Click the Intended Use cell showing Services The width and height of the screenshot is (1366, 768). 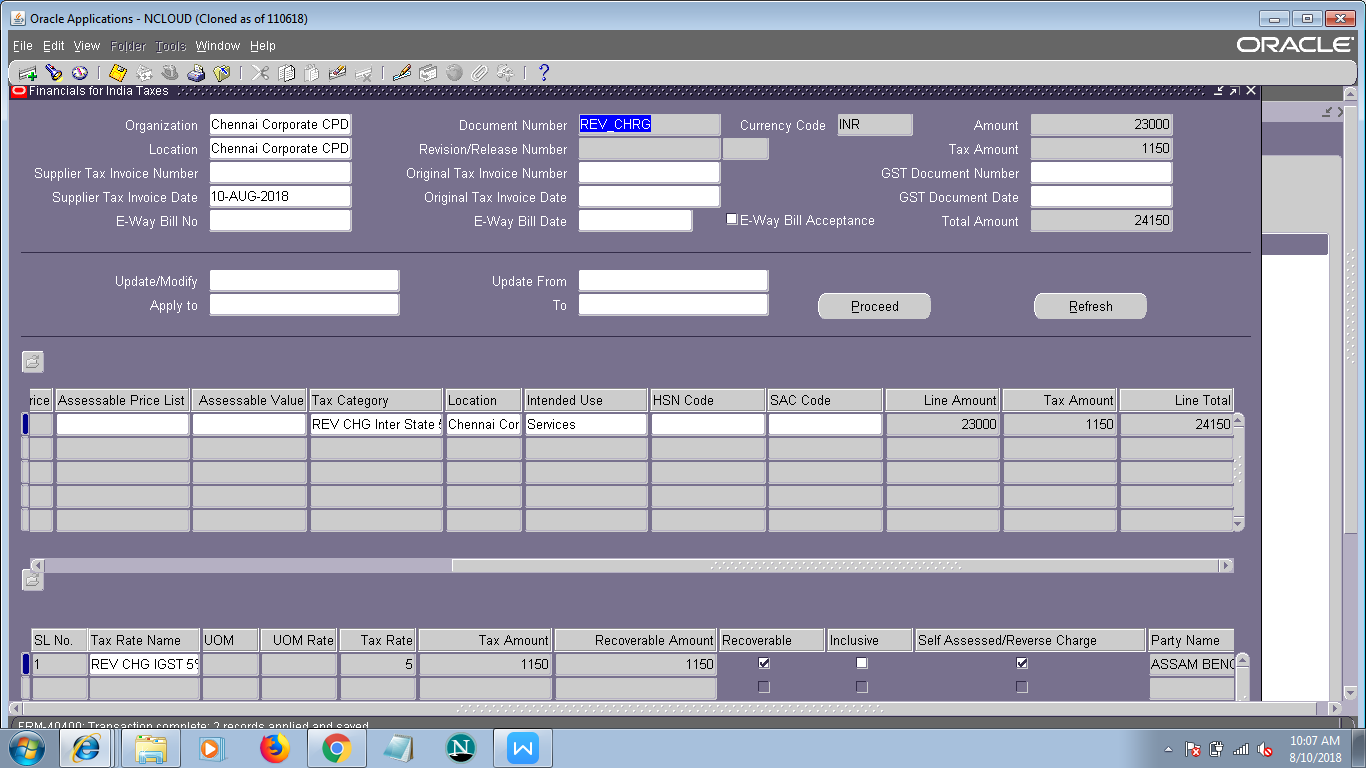click(x=586, y=424)
